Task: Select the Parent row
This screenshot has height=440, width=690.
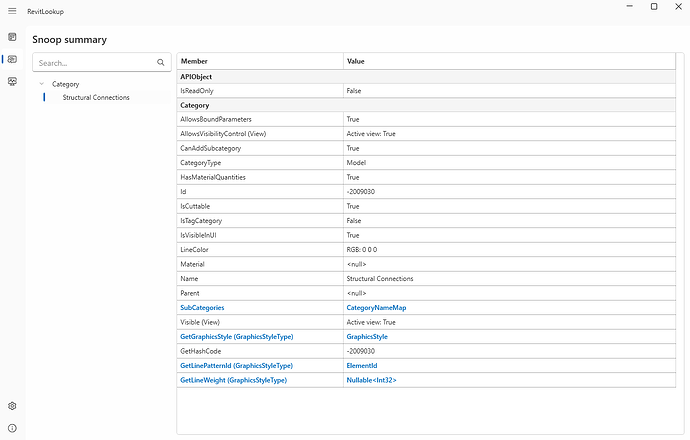Action: point(426,293)
